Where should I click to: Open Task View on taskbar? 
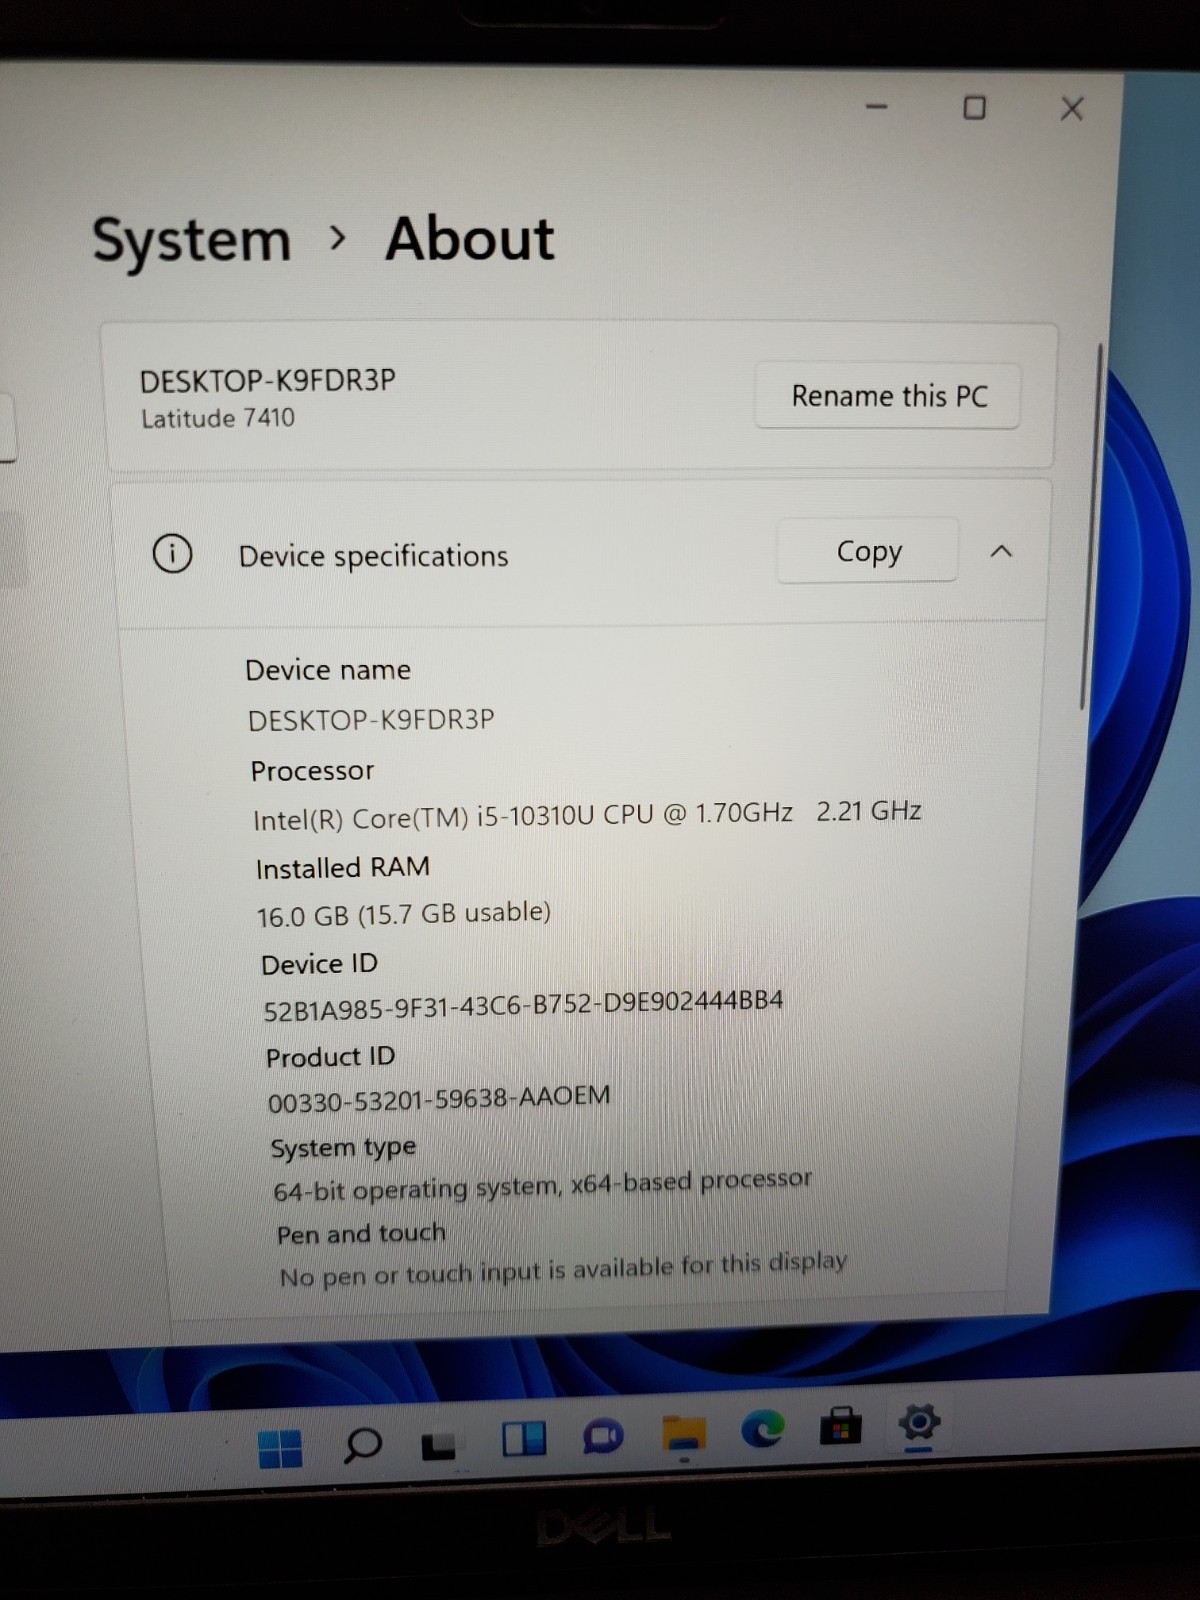pos(439,1446)
